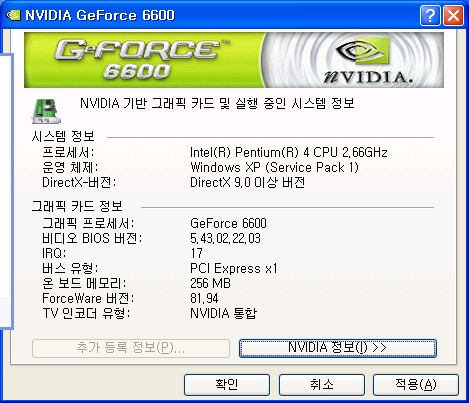Select the IRQ value 17
Screen dimensions: 469x403
(197, 253)
